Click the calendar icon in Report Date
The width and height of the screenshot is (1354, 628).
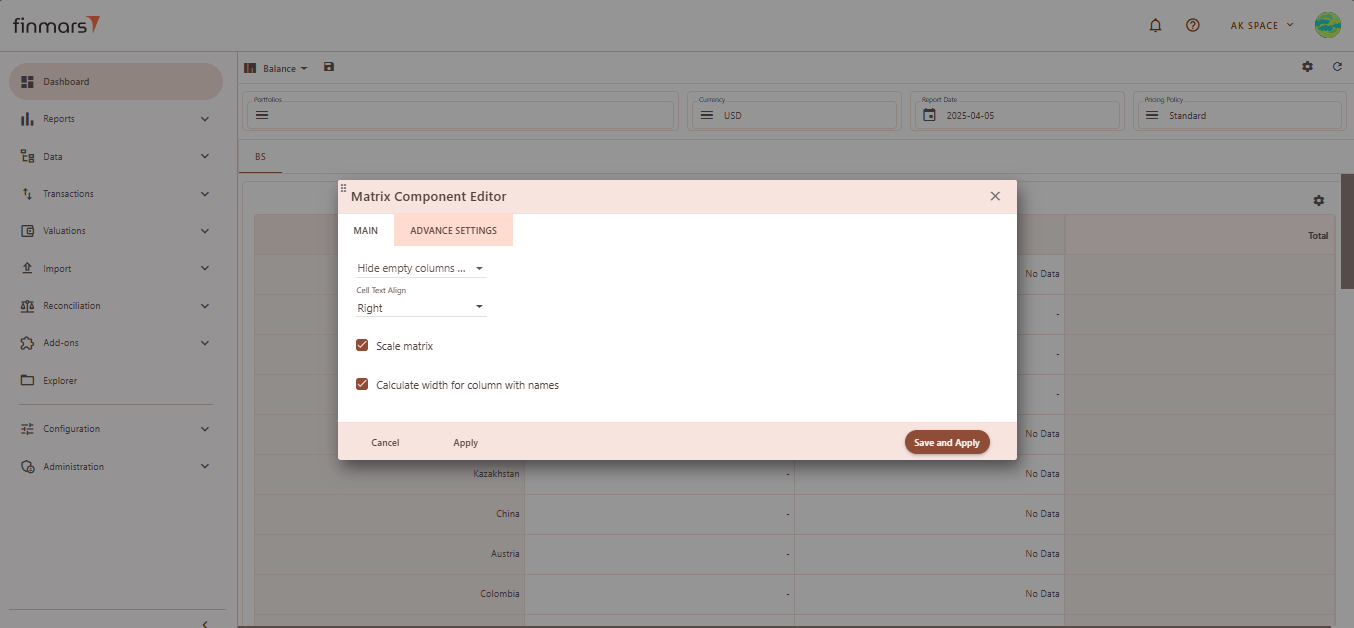[929, 115]
